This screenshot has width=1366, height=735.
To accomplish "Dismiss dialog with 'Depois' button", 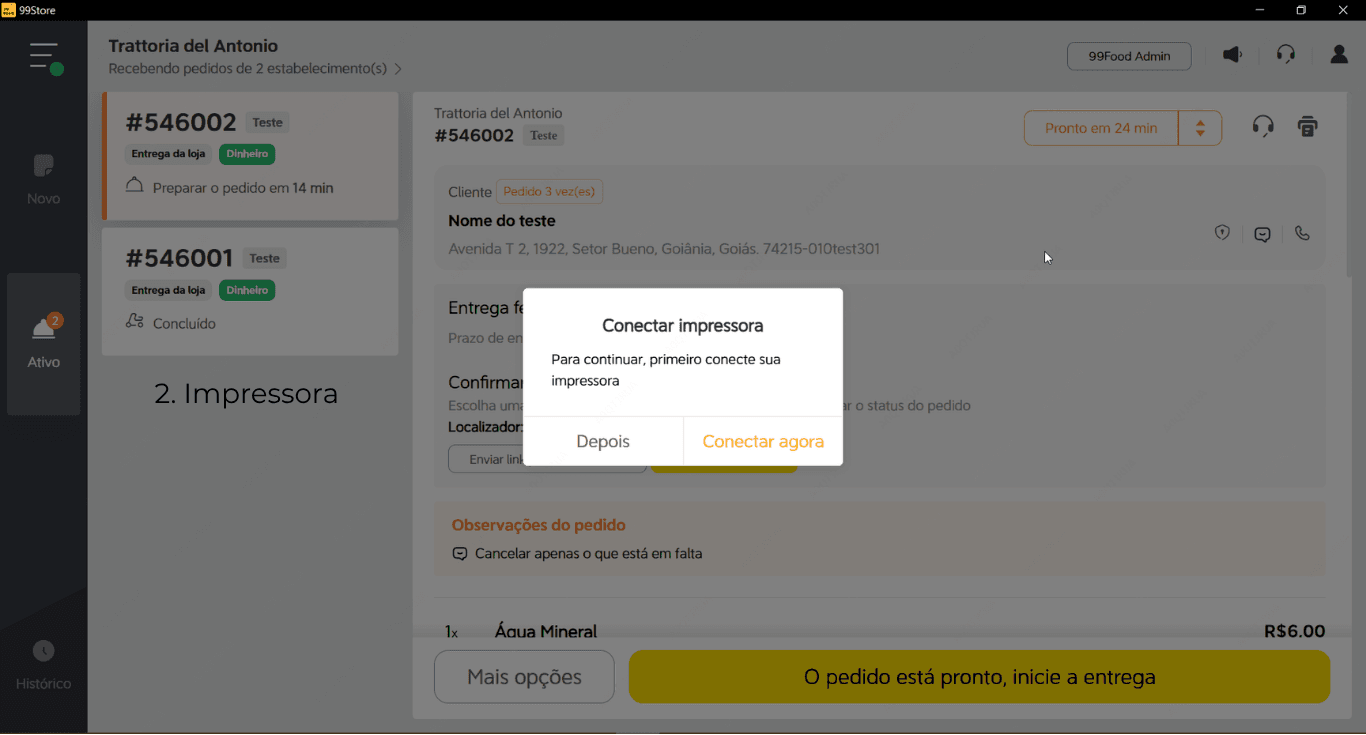I will pos(603,441).
